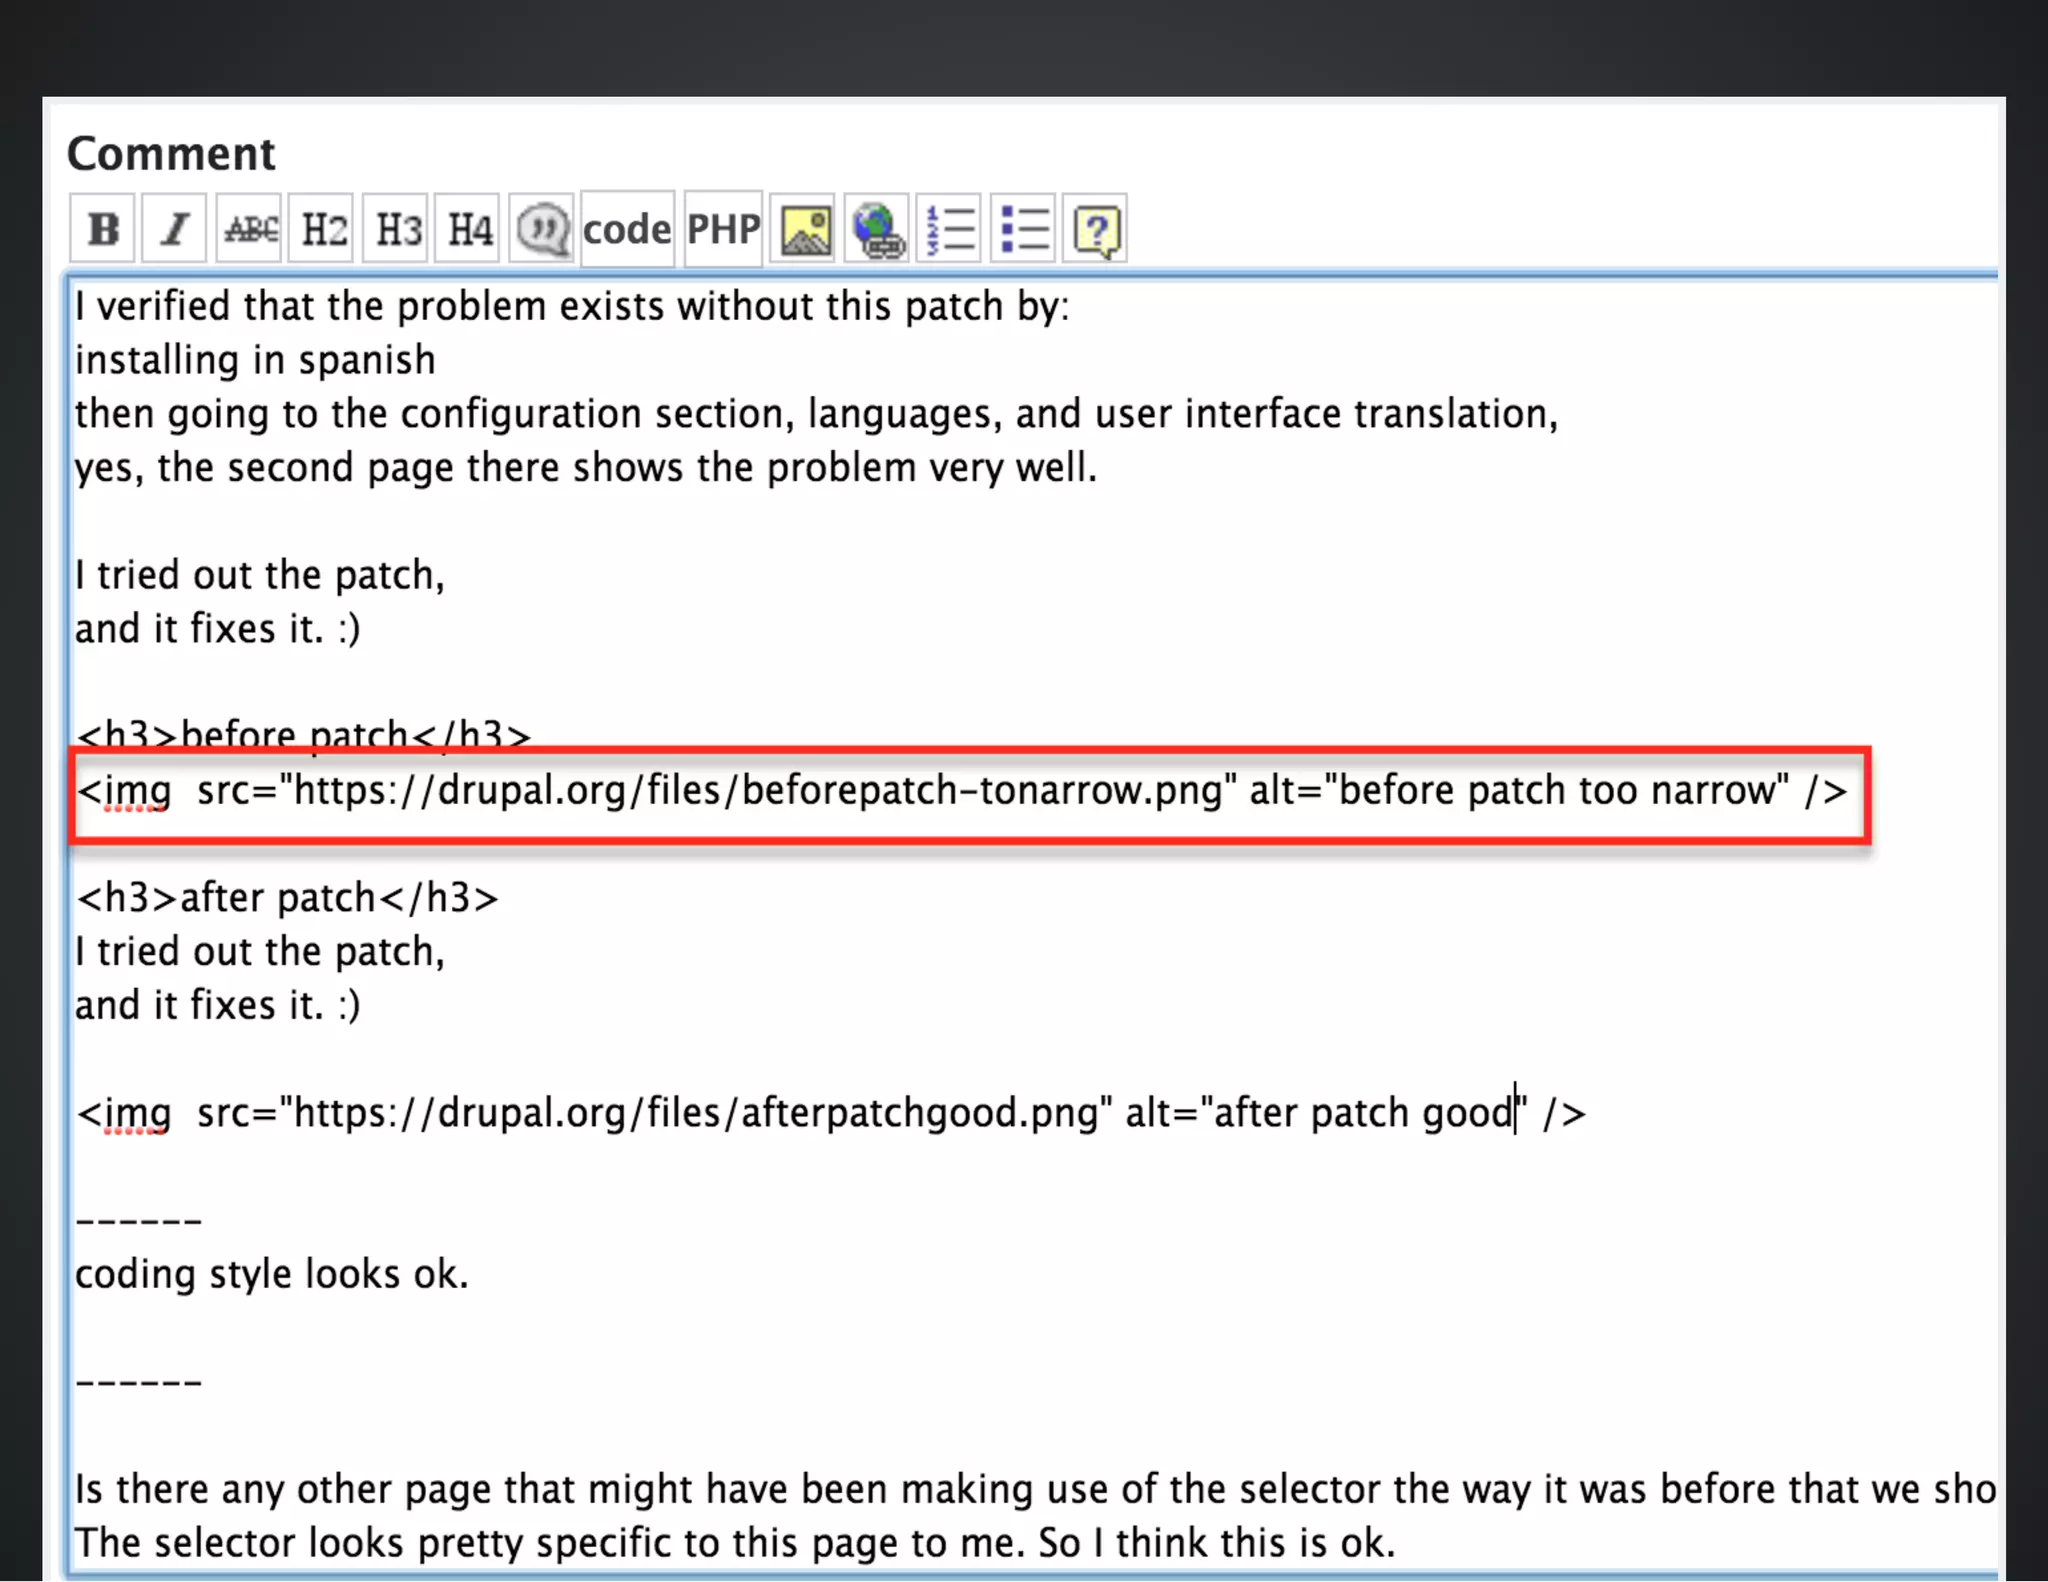Insert PHP code tags
2048x1582 pixels.
(x=723, y=229)
